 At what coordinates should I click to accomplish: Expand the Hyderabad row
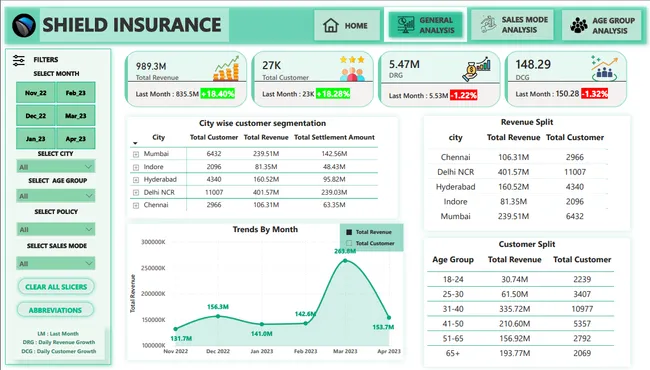[x=136, y=180]
